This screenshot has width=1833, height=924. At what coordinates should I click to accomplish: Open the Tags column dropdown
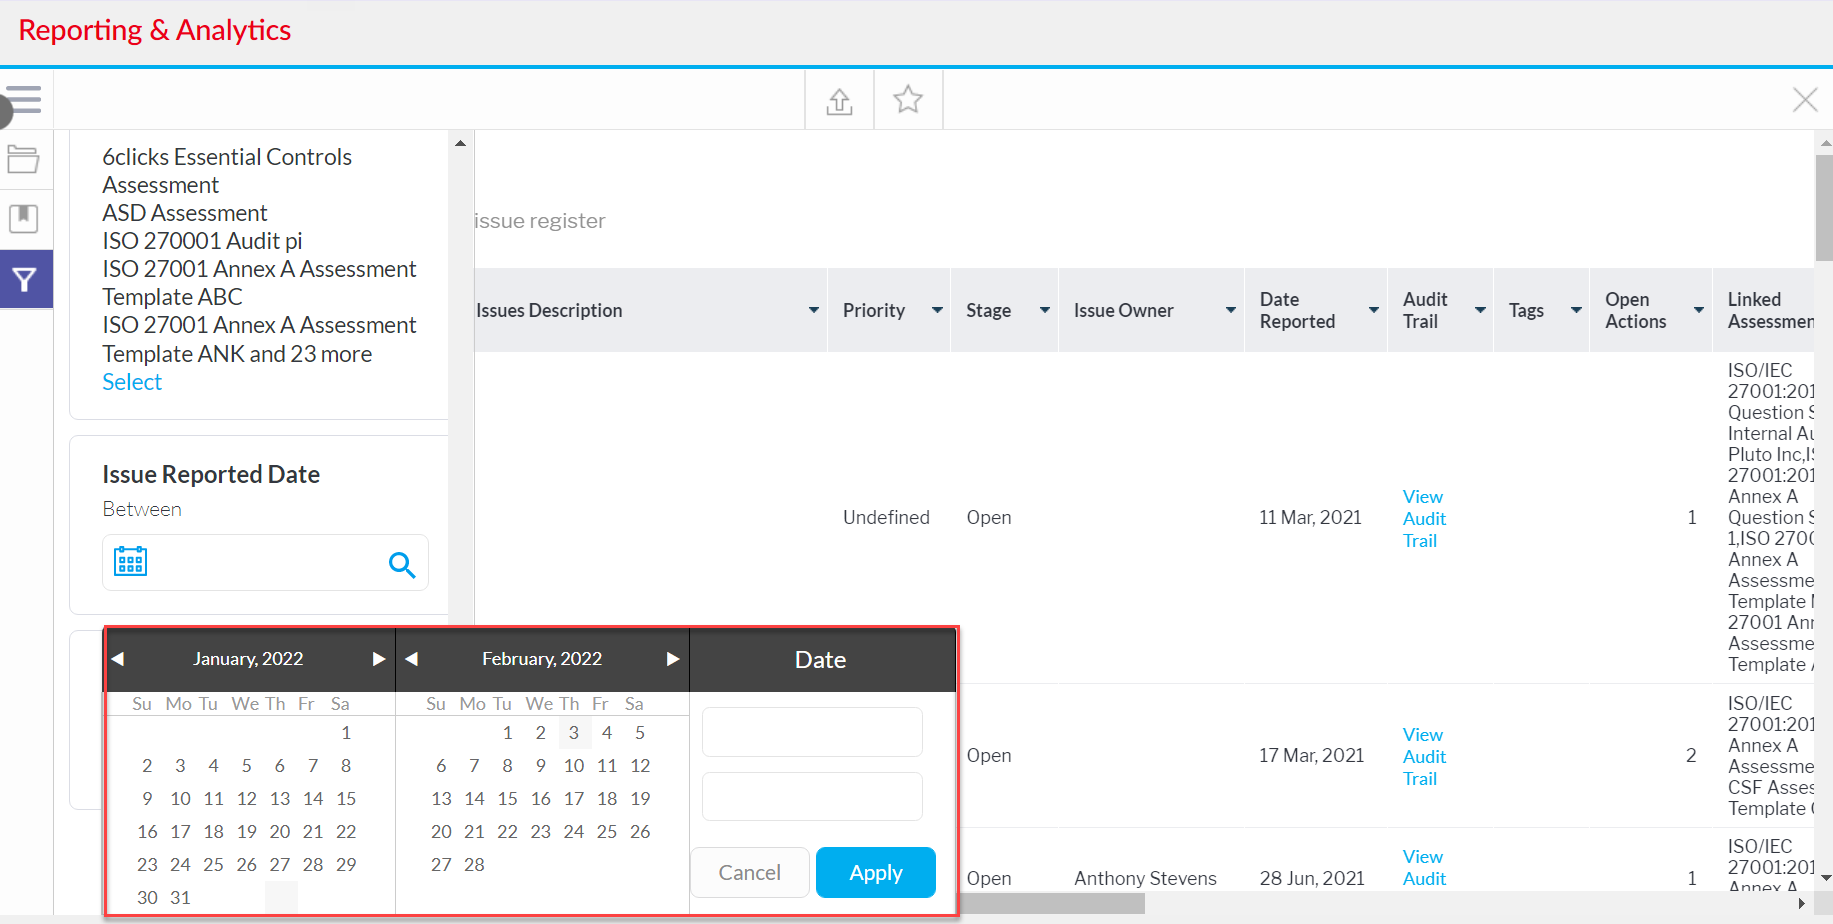1574,310
